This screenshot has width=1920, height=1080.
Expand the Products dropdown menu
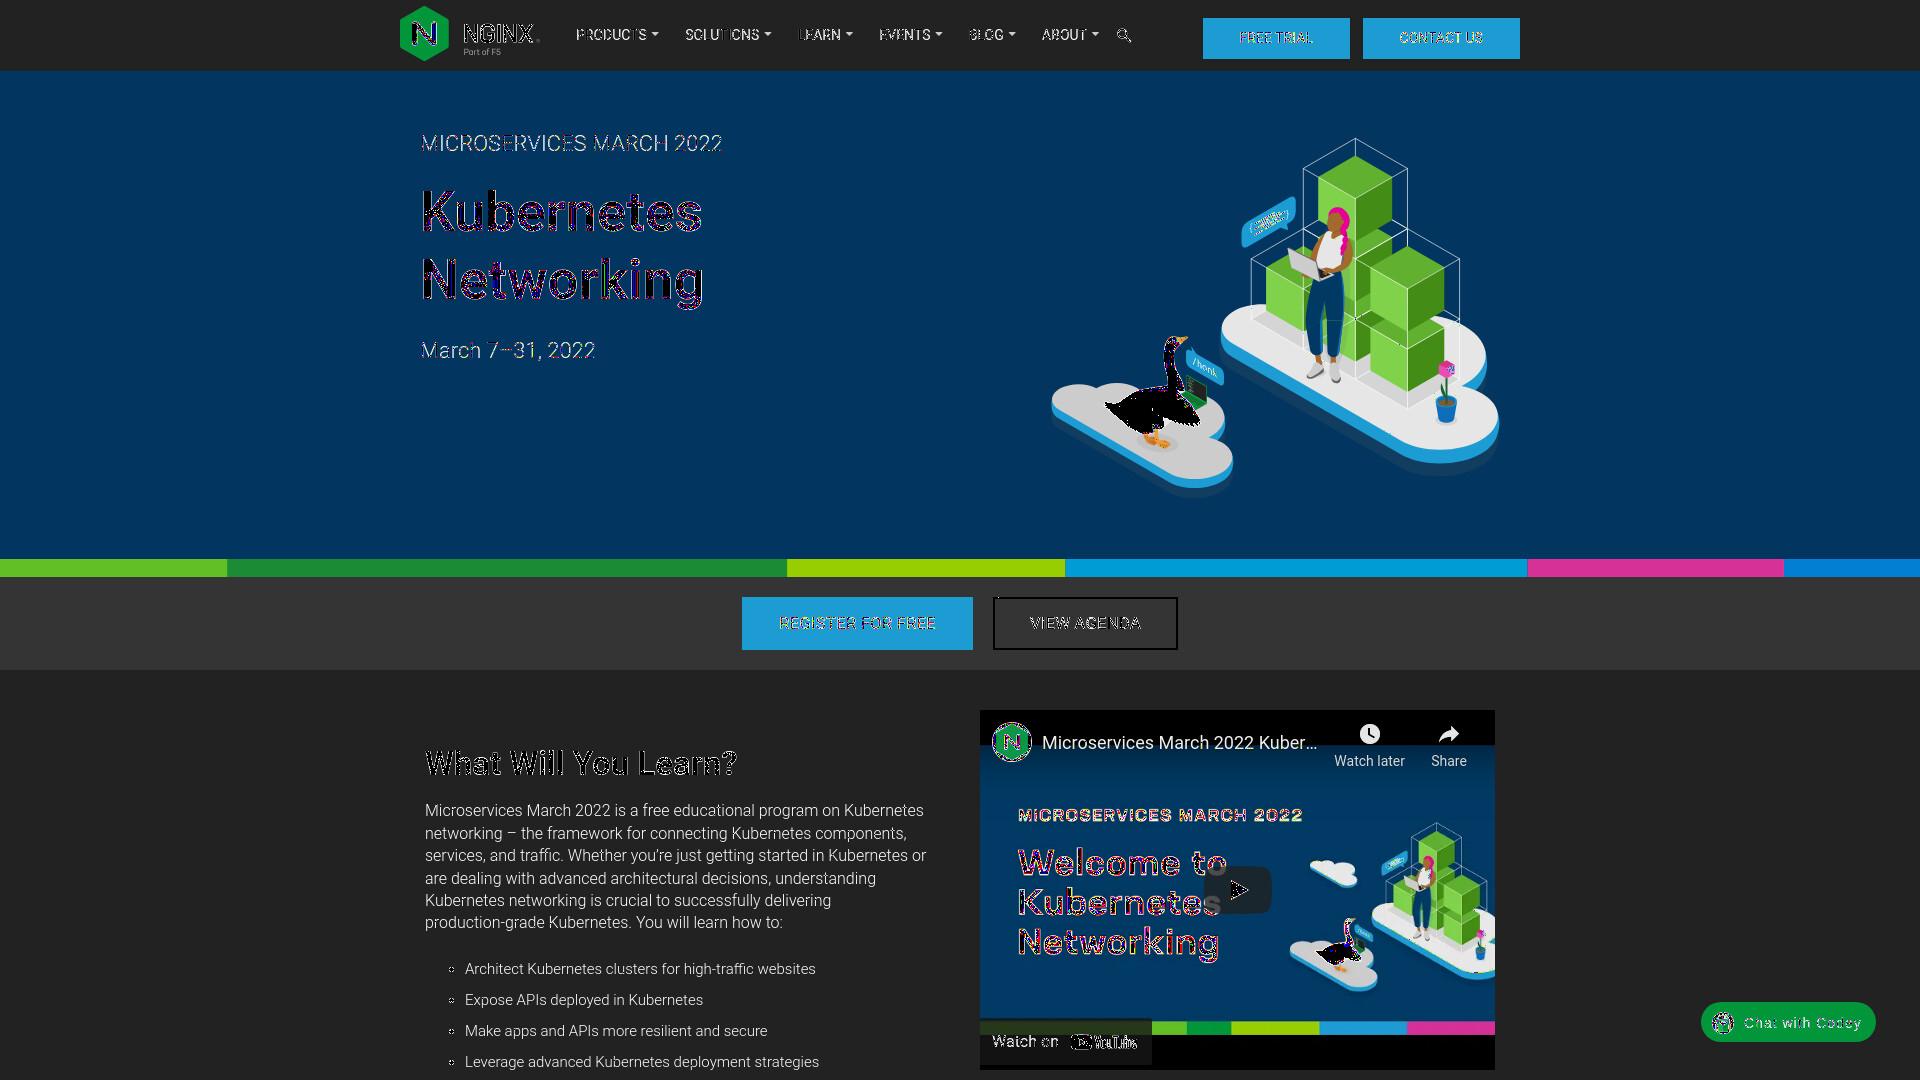(x=617, y=35)
